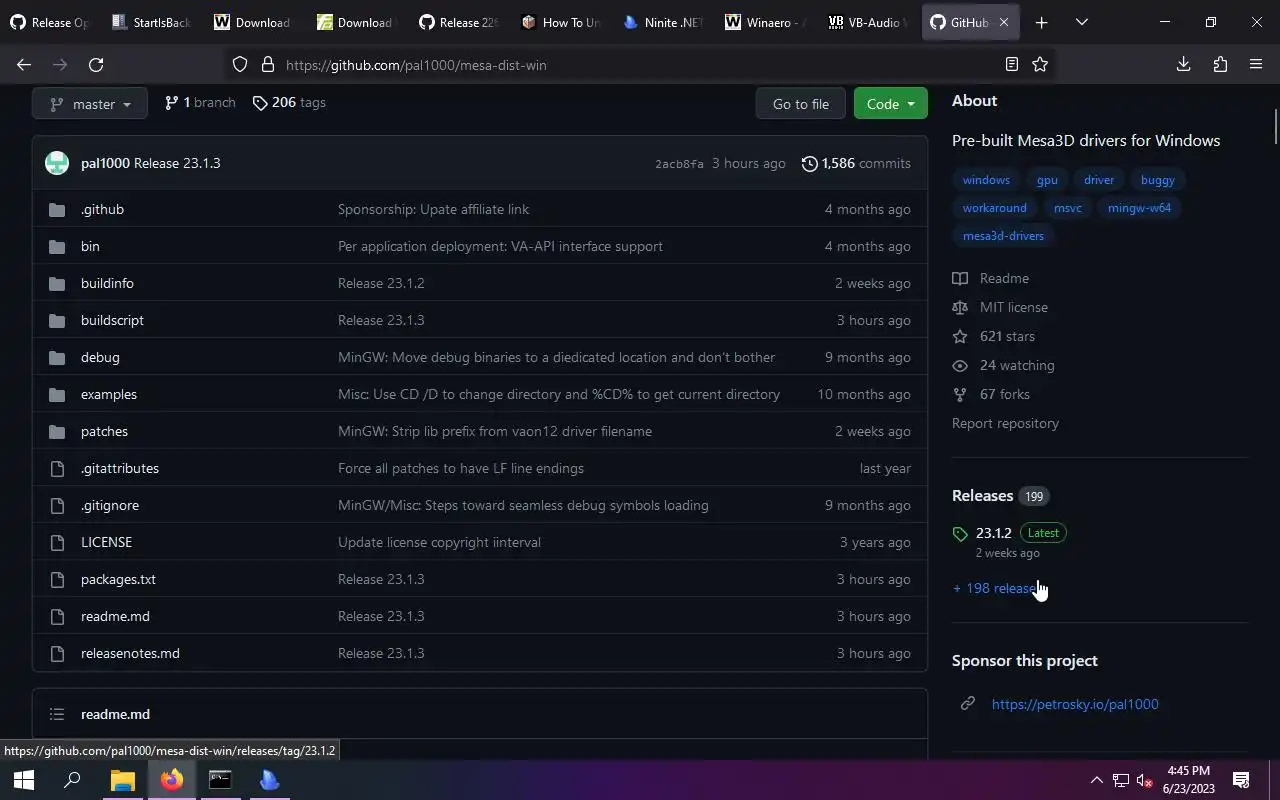This screenshot has width=1280, height=800.
Task: Open the taskbar clock showing 4:45 PM
Action: click(1189, 780)
